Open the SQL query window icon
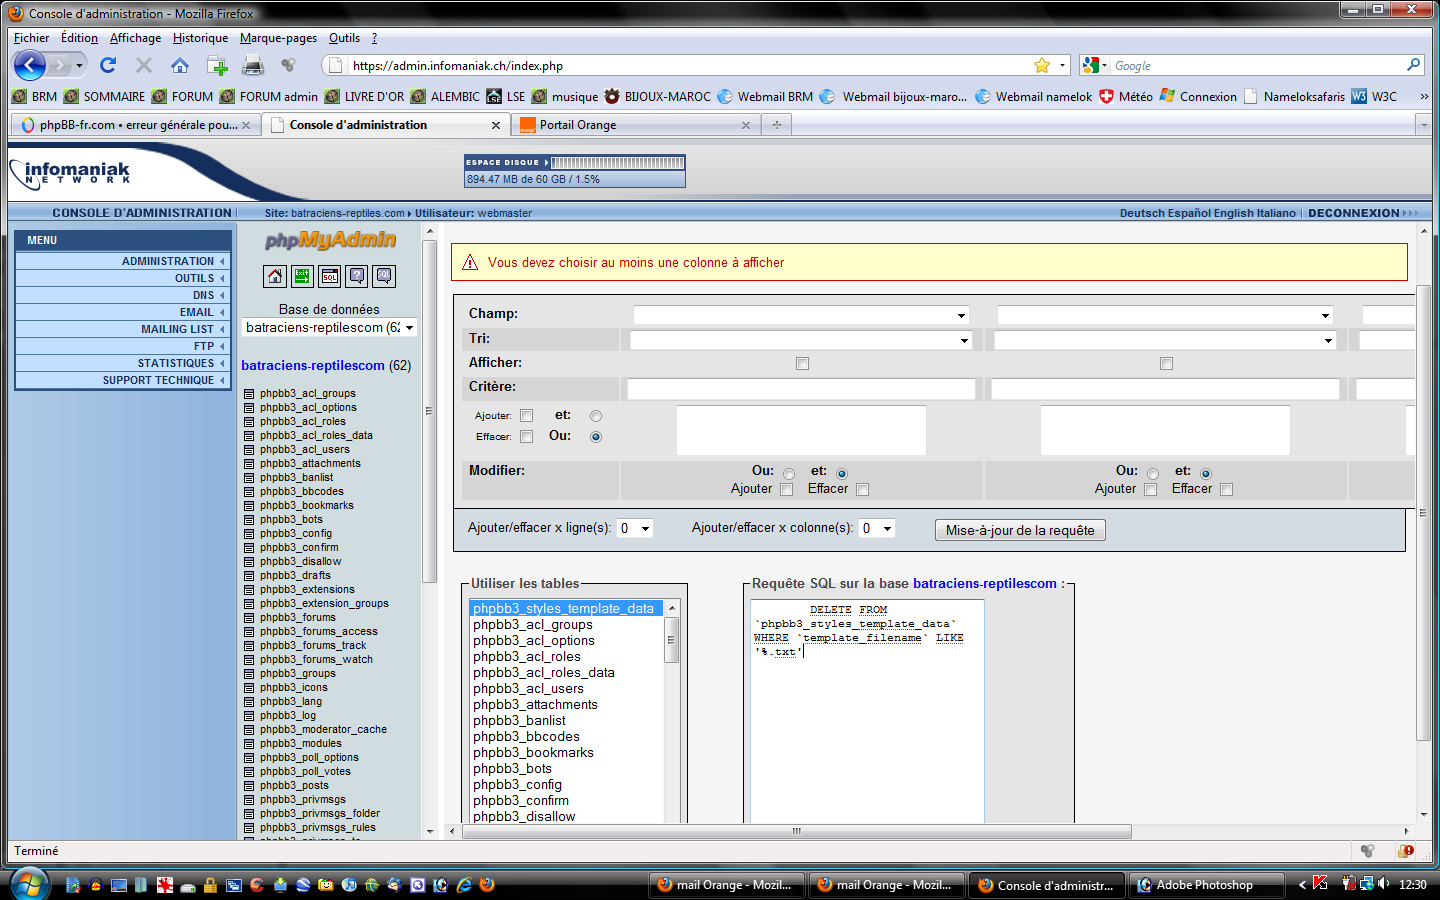This screenshot has width=1440, height=900. (329, 276)
